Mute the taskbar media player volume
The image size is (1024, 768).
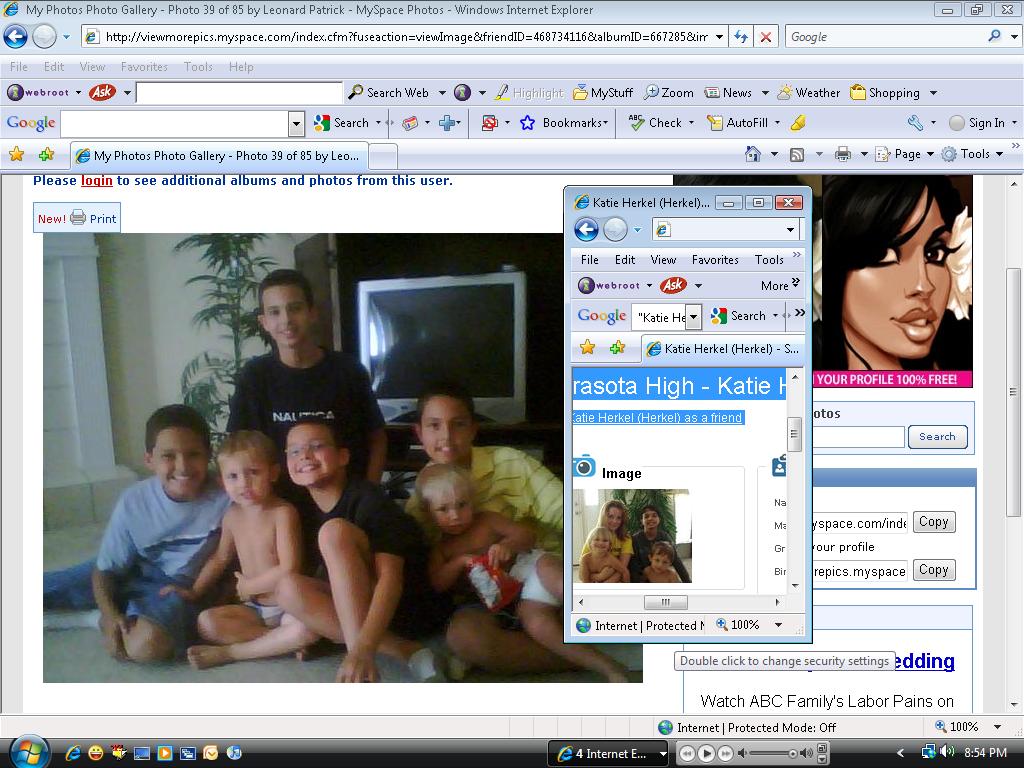(x=741, y=753)
